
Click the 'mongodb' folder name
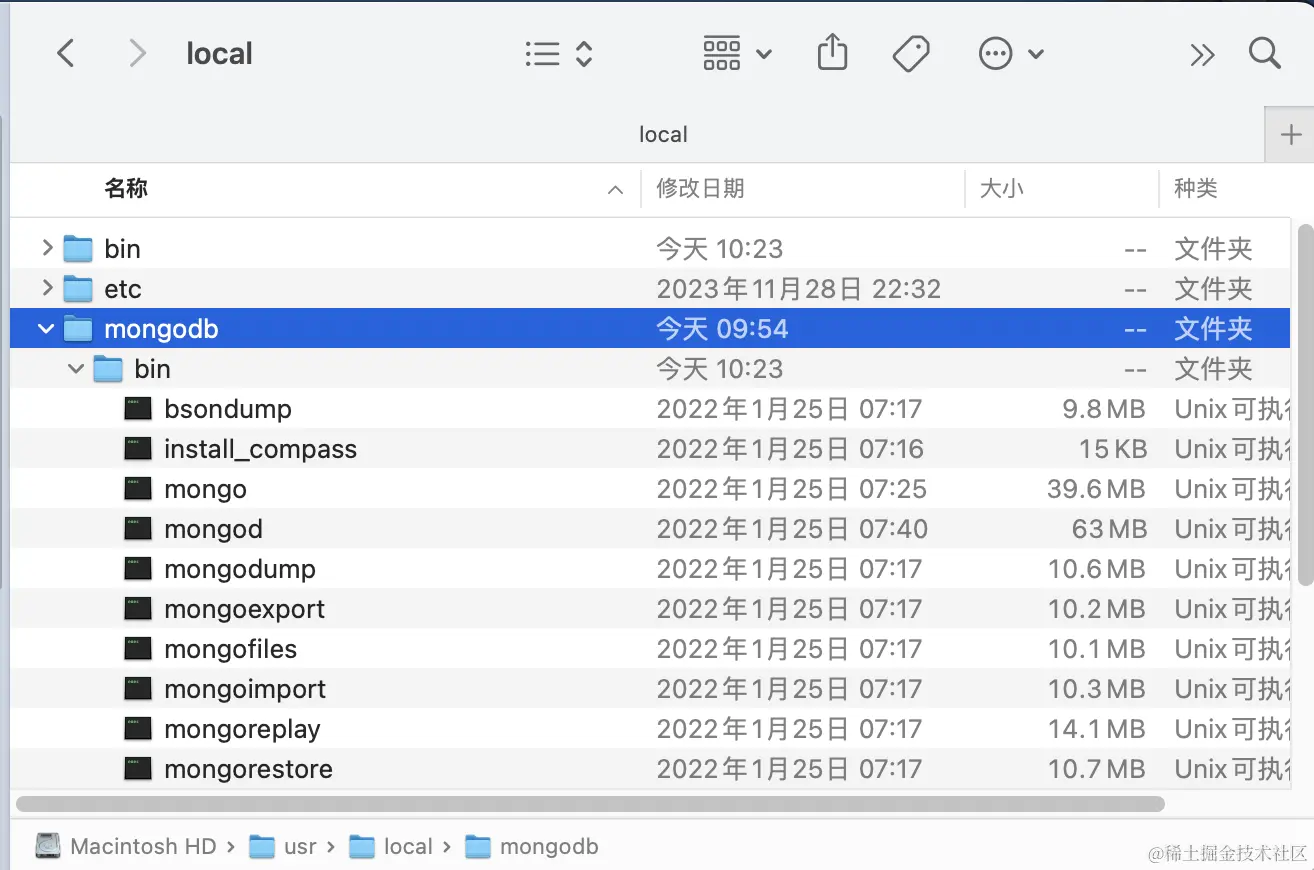(x=161, y=329)
